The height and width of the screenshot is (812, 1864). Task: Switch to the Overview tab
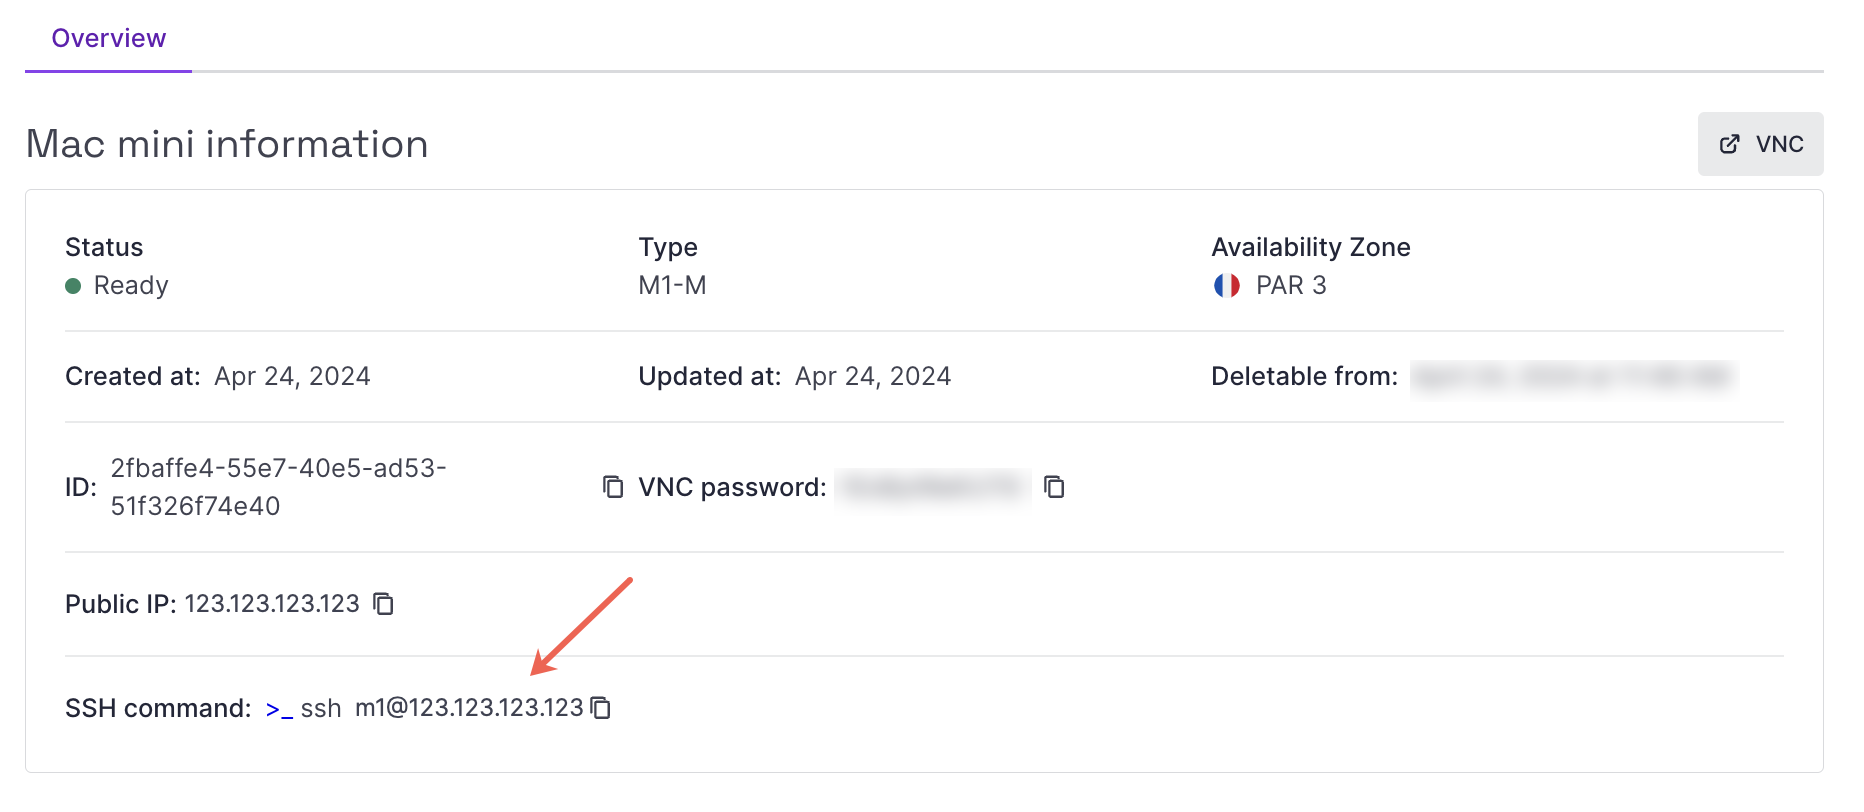[109, 38]
